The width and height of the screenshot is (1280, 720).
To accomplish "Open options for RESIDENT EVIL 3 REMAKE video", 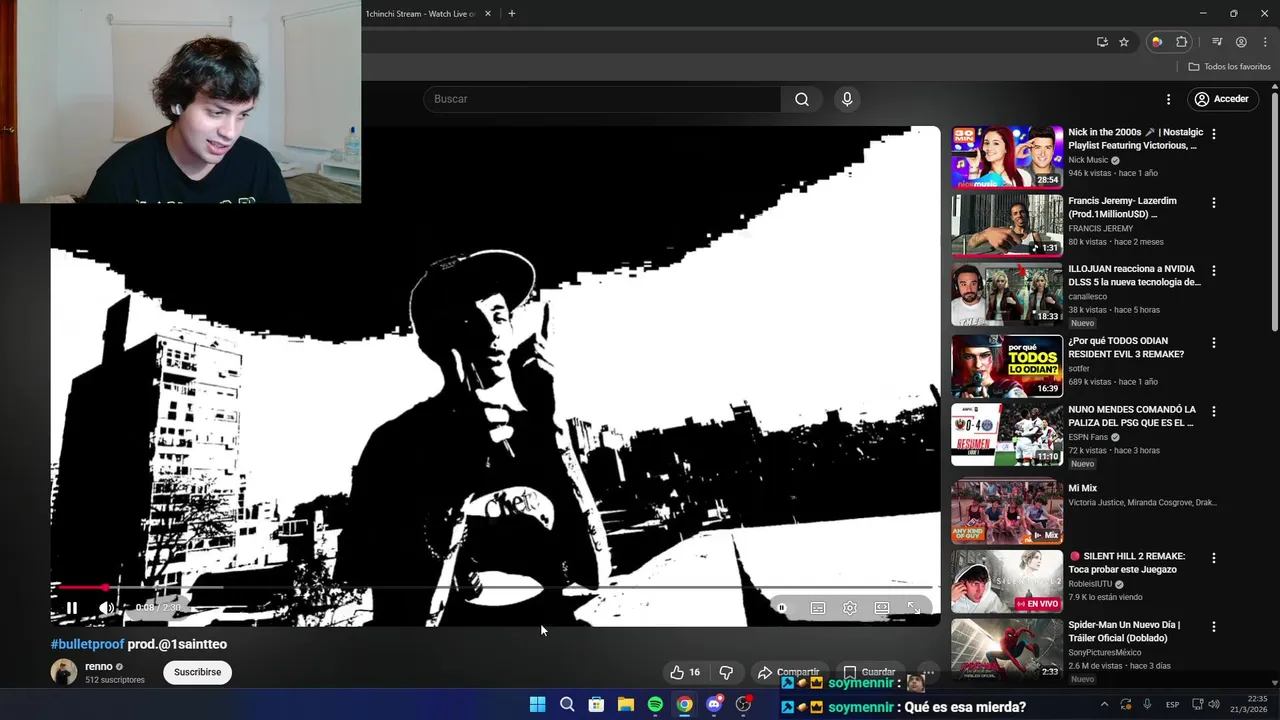I will coord(1214,342).
